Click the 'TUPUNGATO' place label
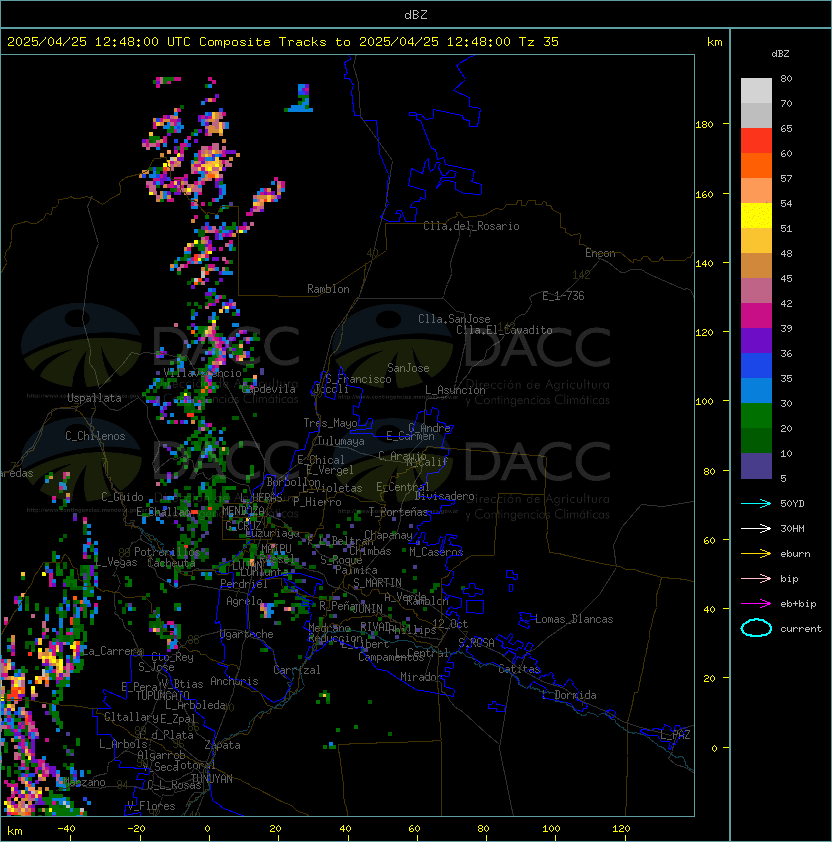The height and width of the screenshot is (842, 832). tap(162, 696)
